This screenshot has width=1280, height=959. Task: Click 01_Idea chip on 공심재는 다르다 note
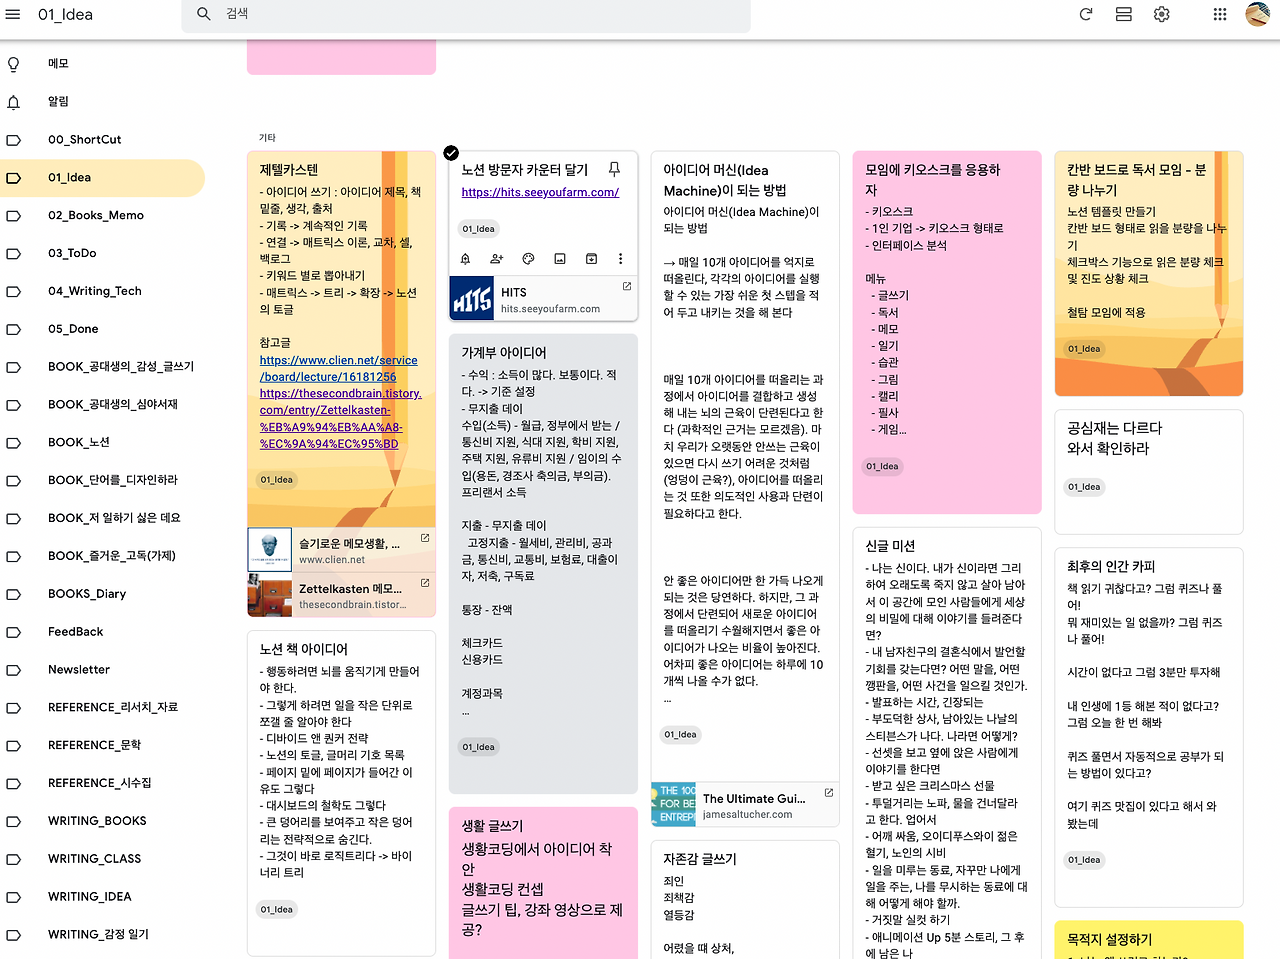(1085, 487)
